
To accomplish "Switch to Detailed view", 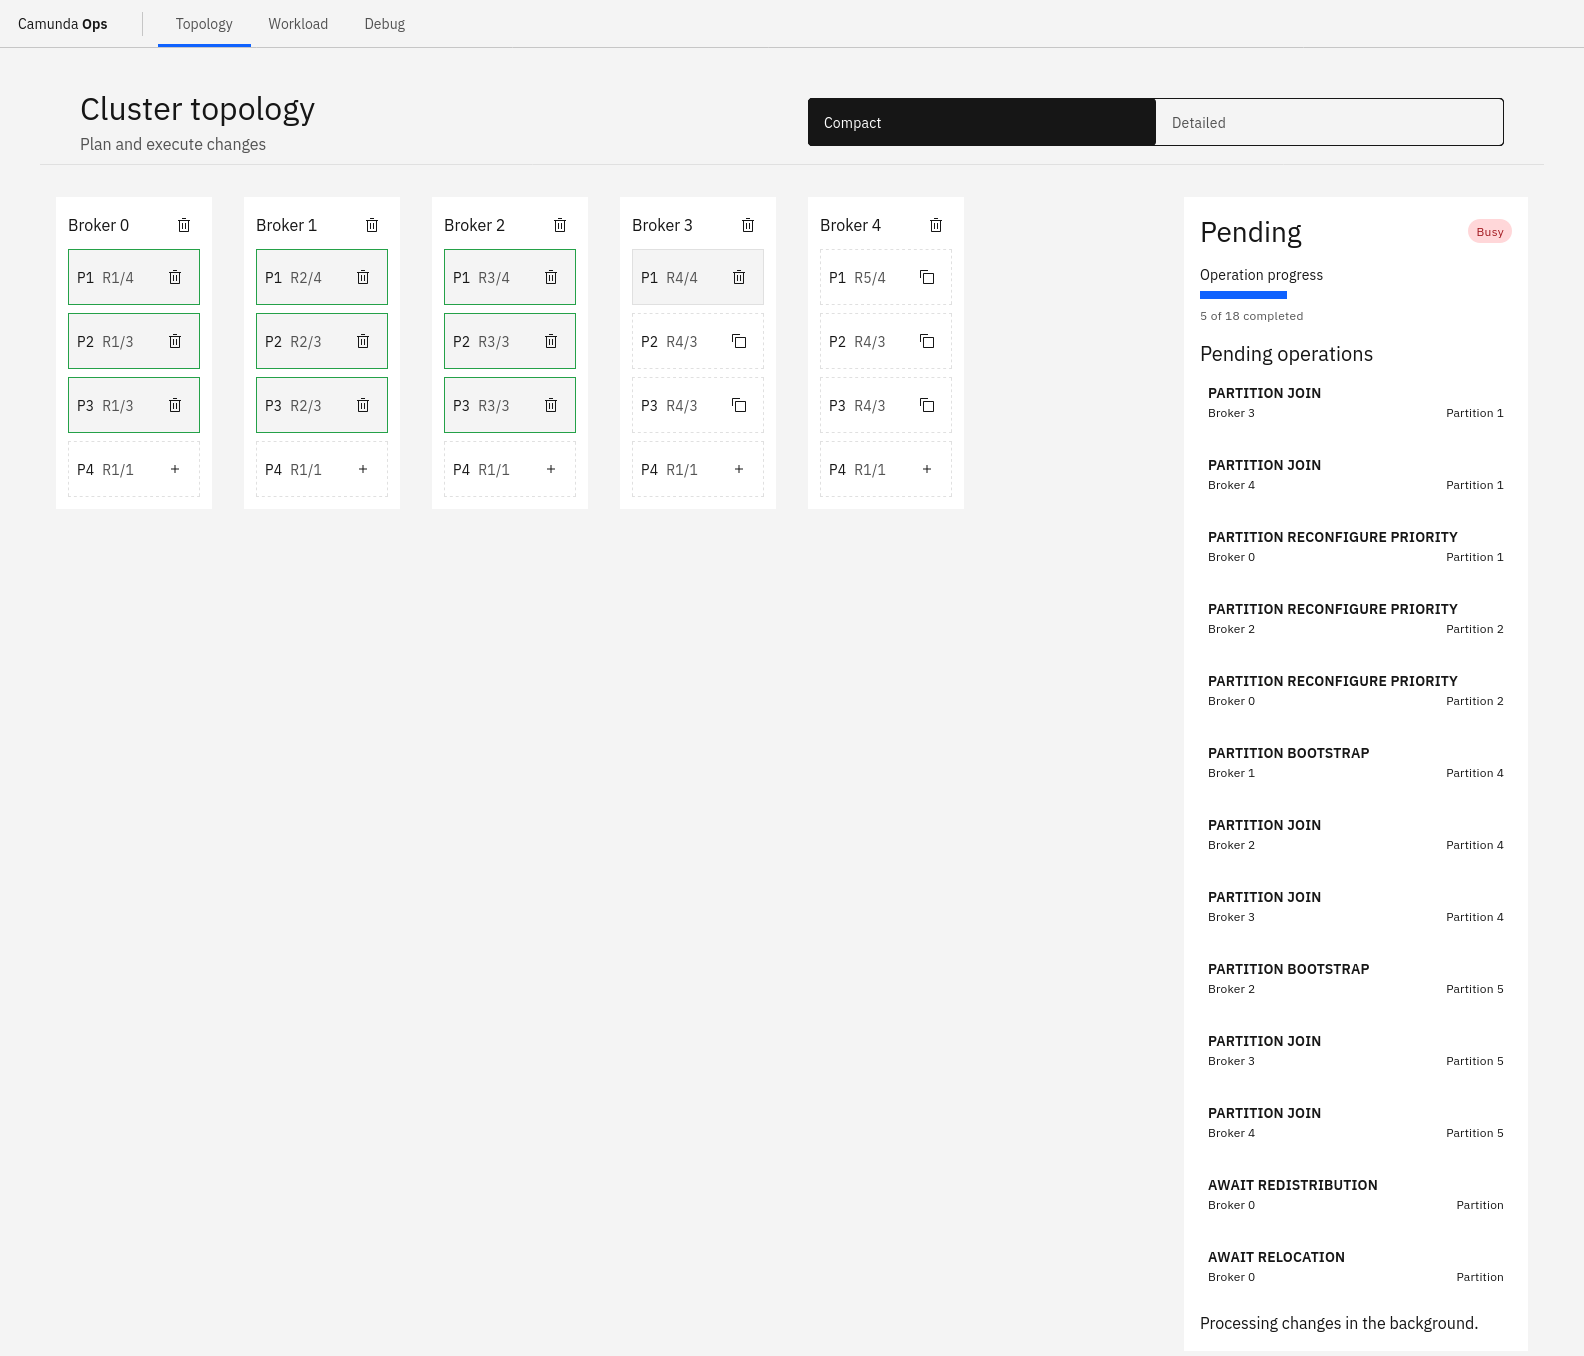I will click(1329, 122).
